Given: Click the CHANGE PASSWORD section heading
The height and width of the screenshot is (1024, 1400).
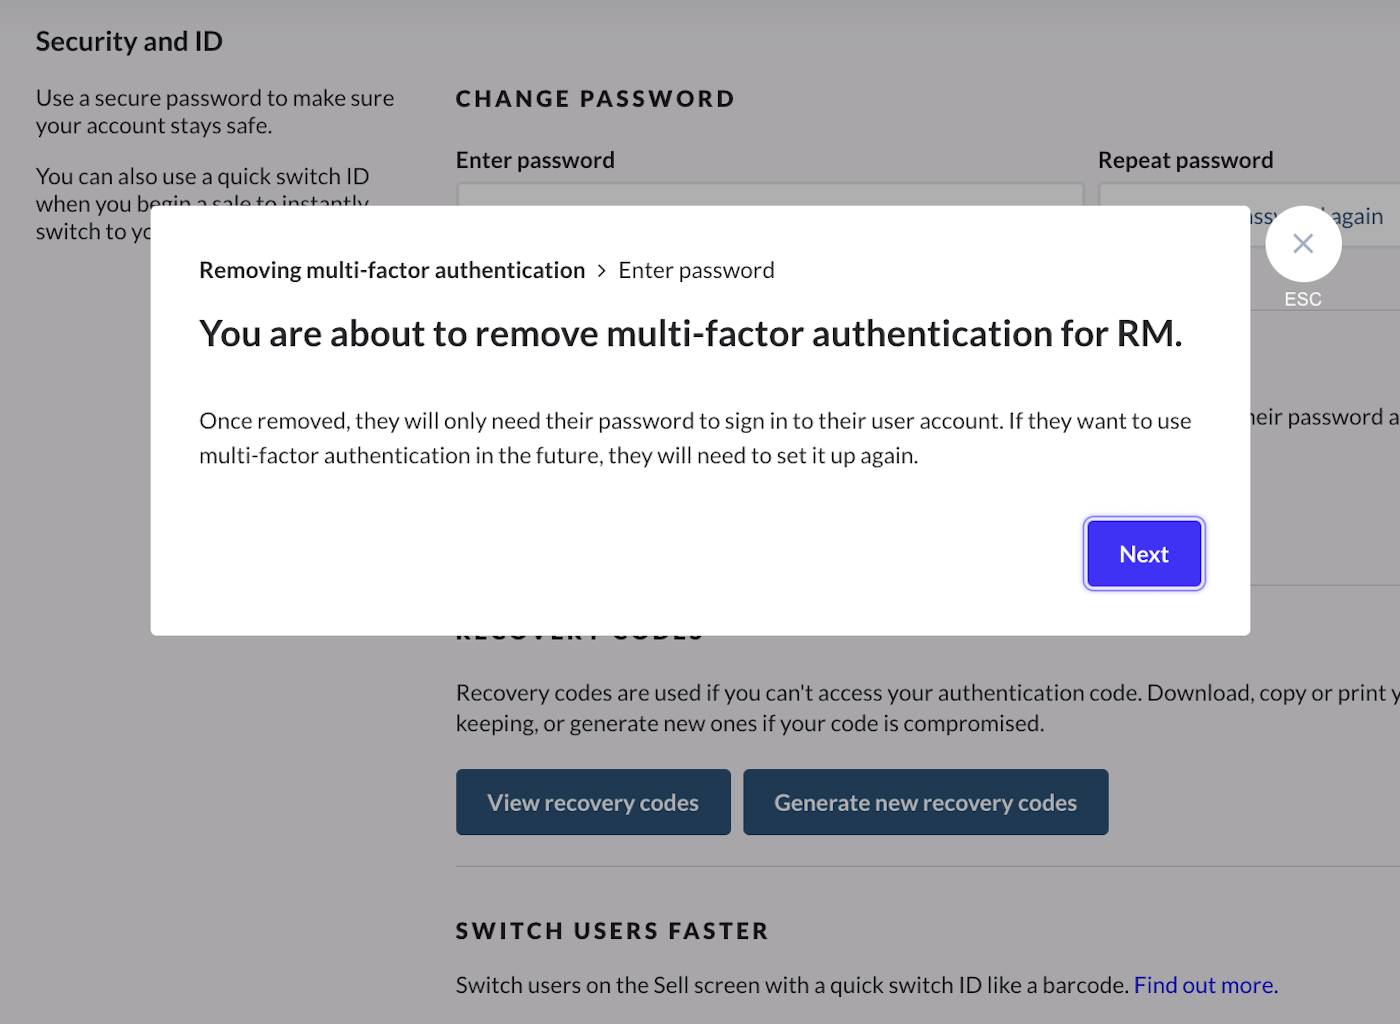Looking at the screenshot, I should tap(595, 99).
